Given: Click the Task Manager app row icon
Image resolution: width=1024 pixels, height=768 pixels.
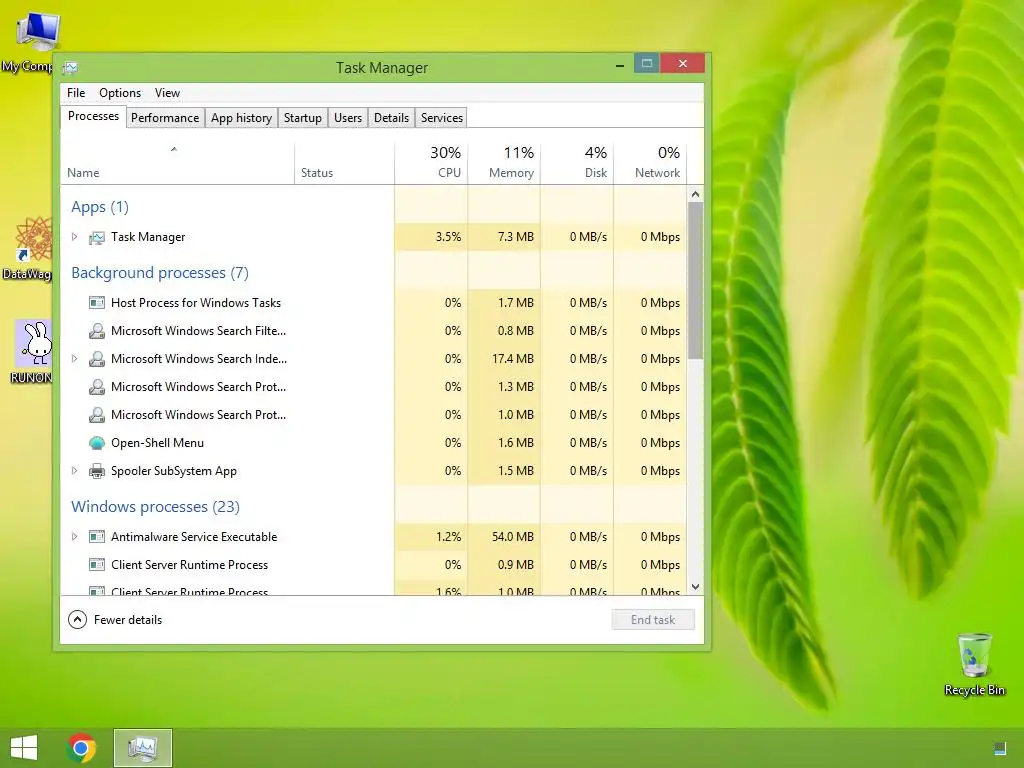Looking at the screenshot, I should pos(97,237).
